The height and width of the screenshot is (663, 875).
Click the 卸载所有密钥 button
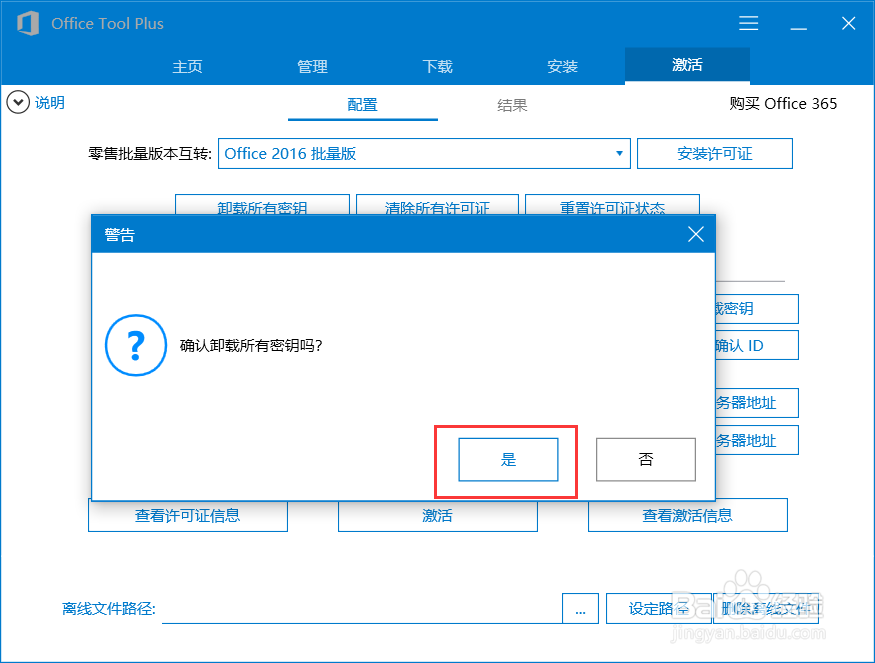coord(262,205)
